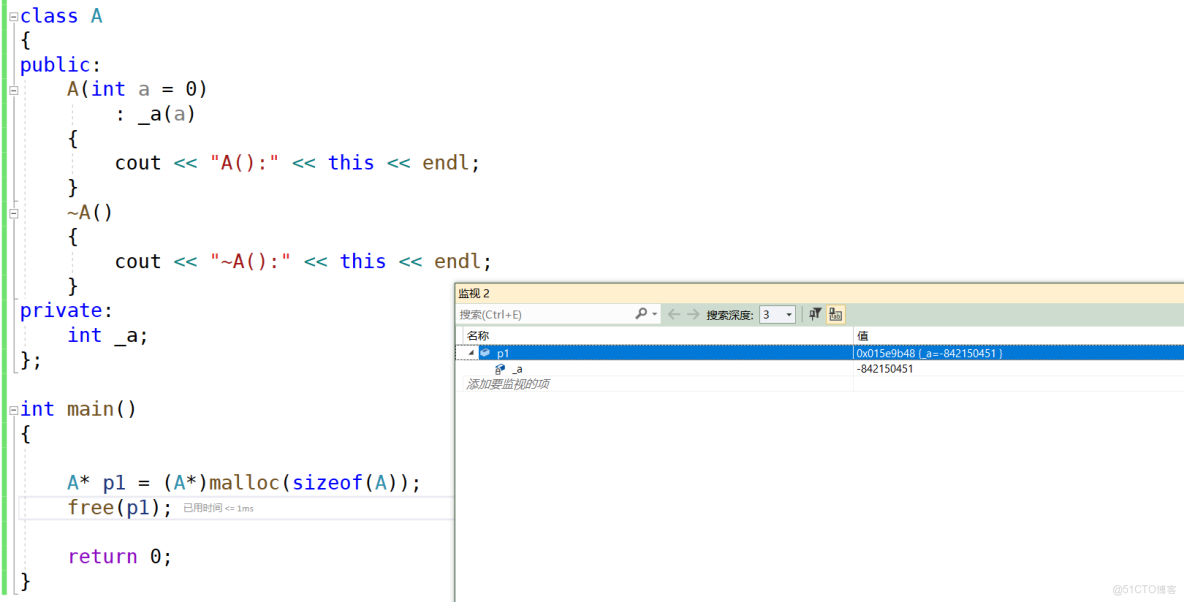Toggle the pin-values-to-source icon
The image size is (1184, 602).
[x=815, y=313]
